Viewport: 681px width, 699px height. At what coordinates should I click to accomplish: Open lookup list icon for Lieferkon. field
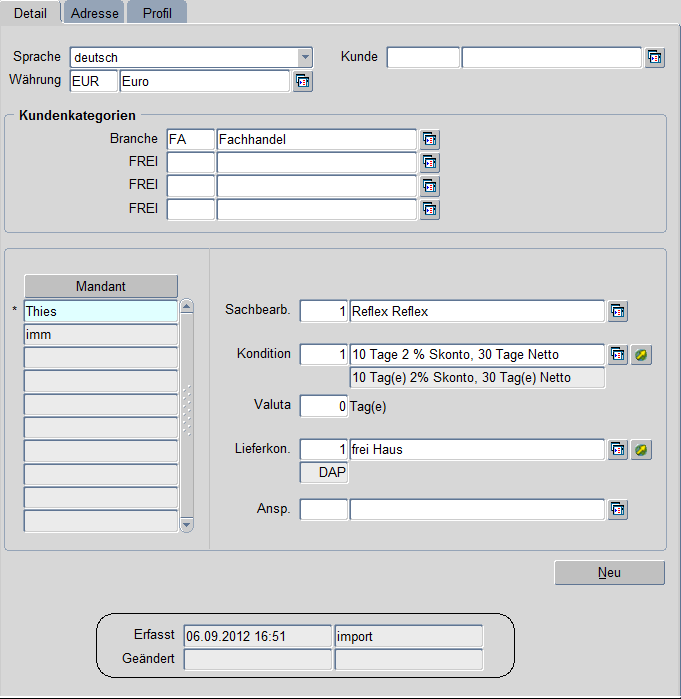coord(618,450)
